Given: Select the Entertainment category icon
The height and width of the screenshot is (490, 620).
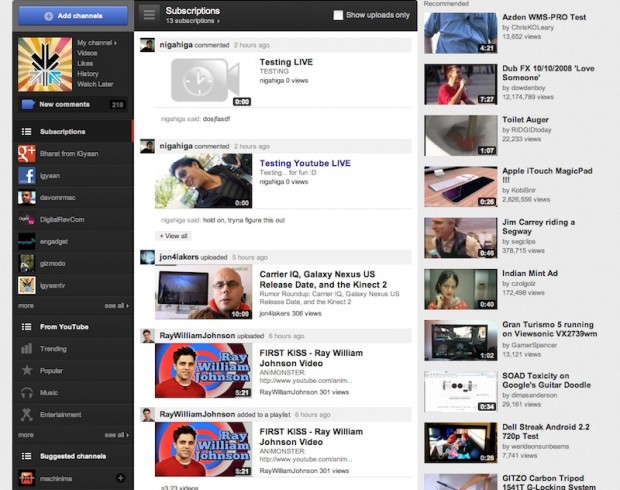Looking at the screenshot, I should click(27, 414).
